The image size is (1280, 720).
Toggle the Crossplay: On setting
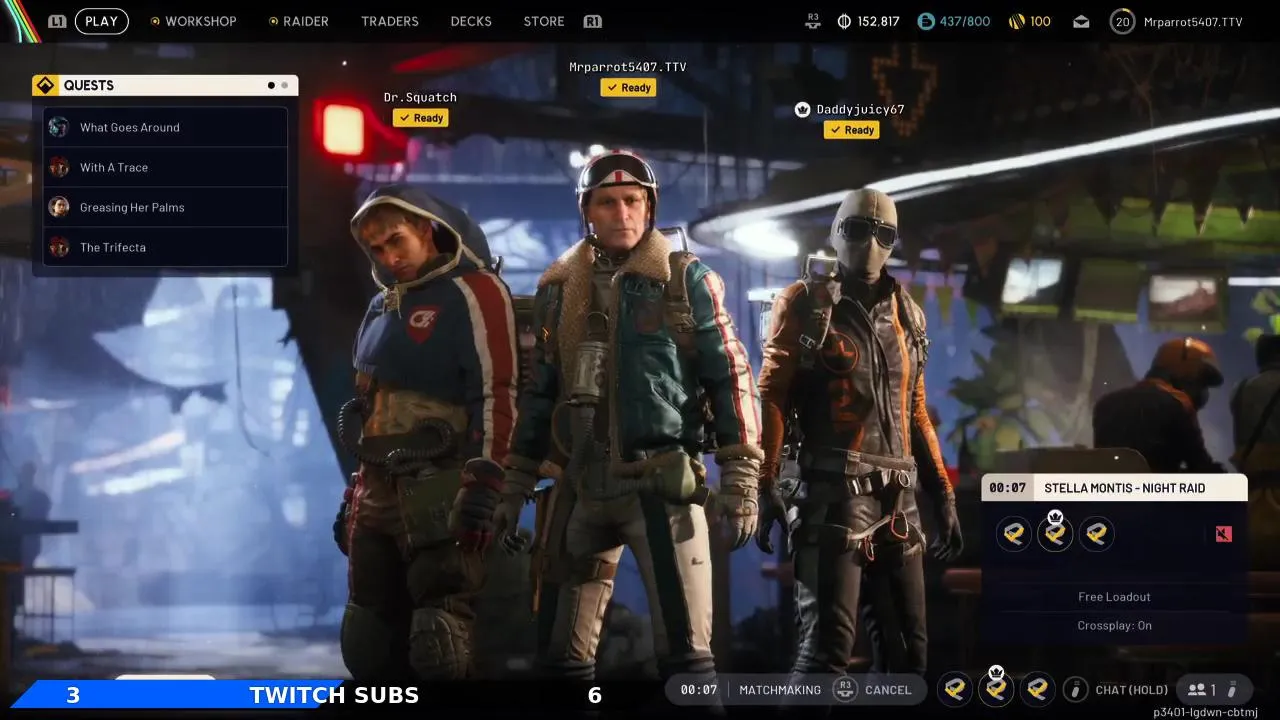click(x=1114, y=626)
